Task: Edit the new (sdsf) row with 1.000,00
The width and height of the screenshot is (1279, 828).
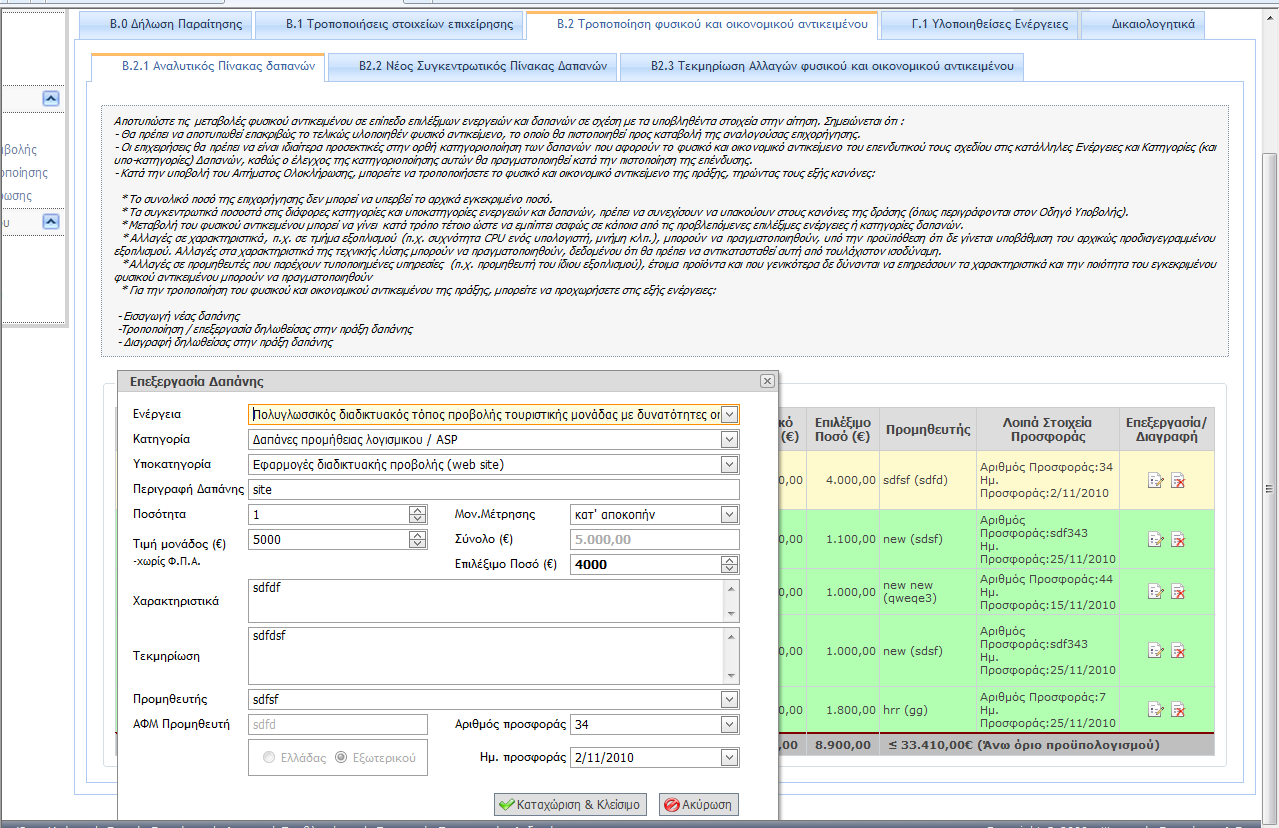Action: point(1156,651)
